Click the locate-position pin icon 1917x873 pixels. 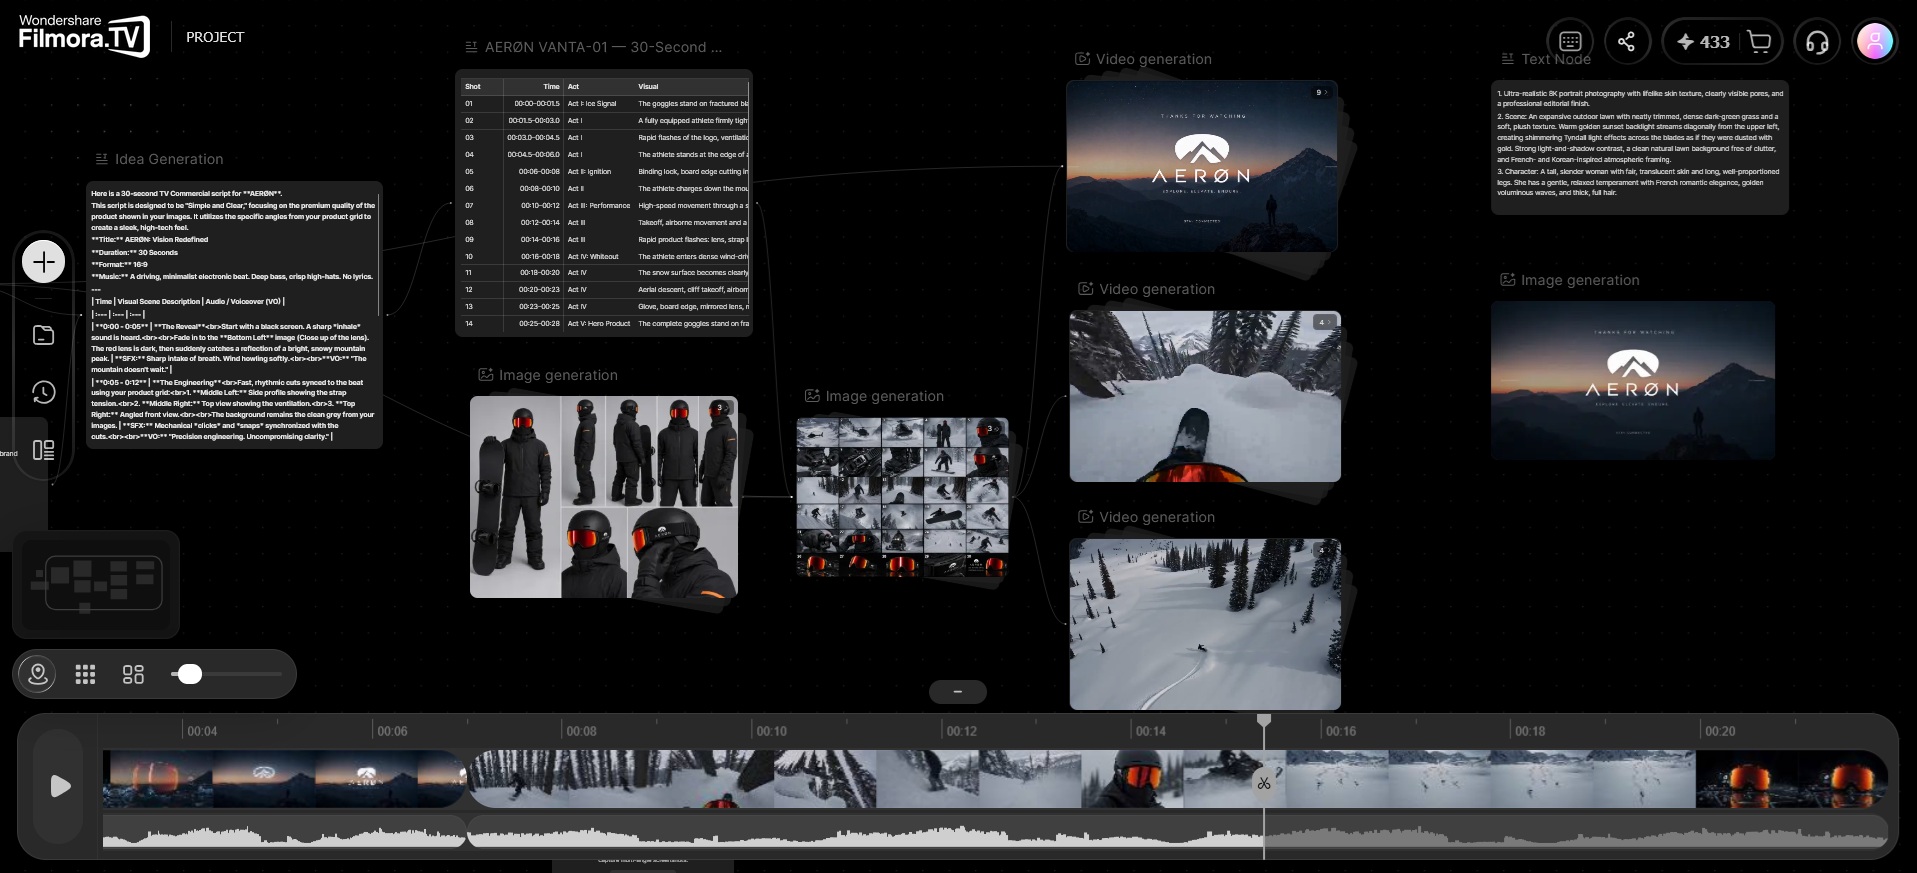pos(38,674)
